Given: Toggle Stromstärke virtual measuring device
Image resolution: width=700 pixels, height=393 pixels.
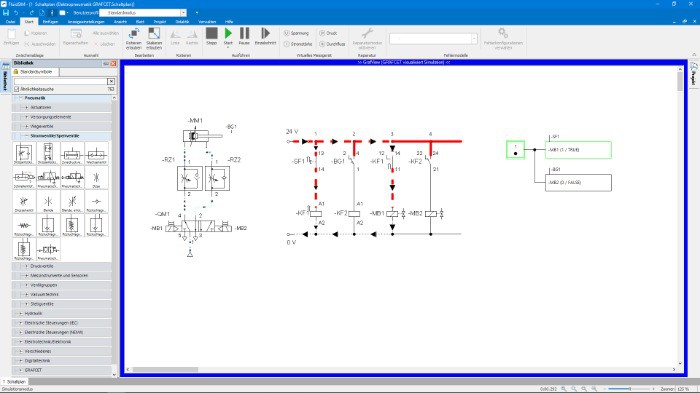Looking at the screenshot, I should (298, 44).
